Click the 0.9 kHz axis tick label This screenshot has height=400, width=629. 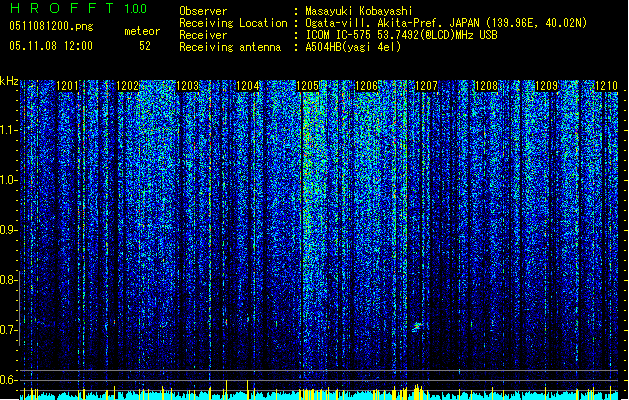(8, 230)
